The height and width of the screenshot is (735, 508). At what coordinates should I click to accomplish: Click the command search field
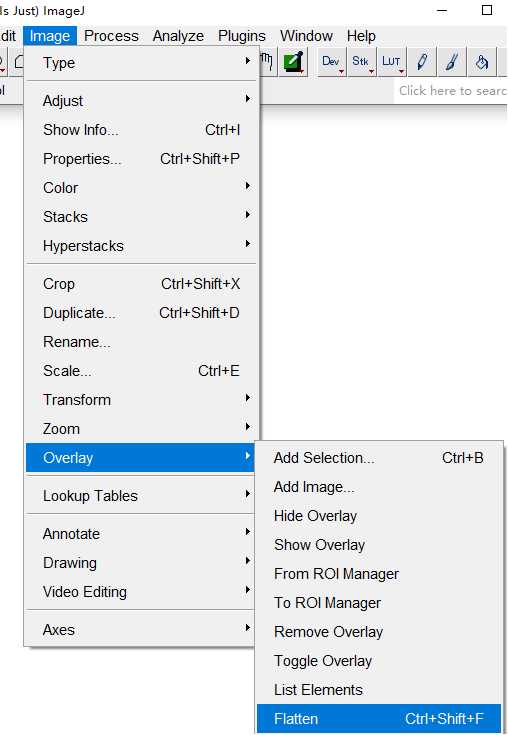point(451,90)
